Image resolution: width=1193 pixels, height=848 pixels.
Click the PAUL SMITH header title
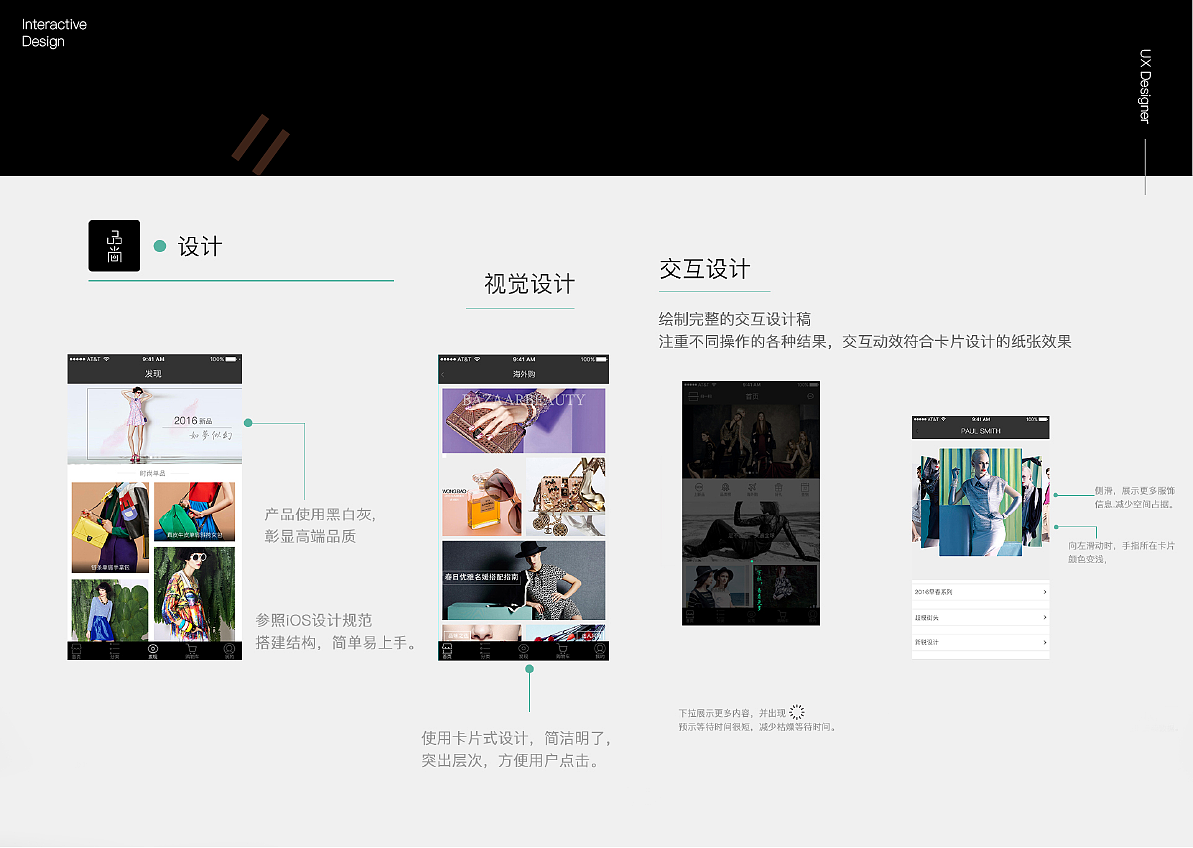pyautogui.click(x=980, y=431)
